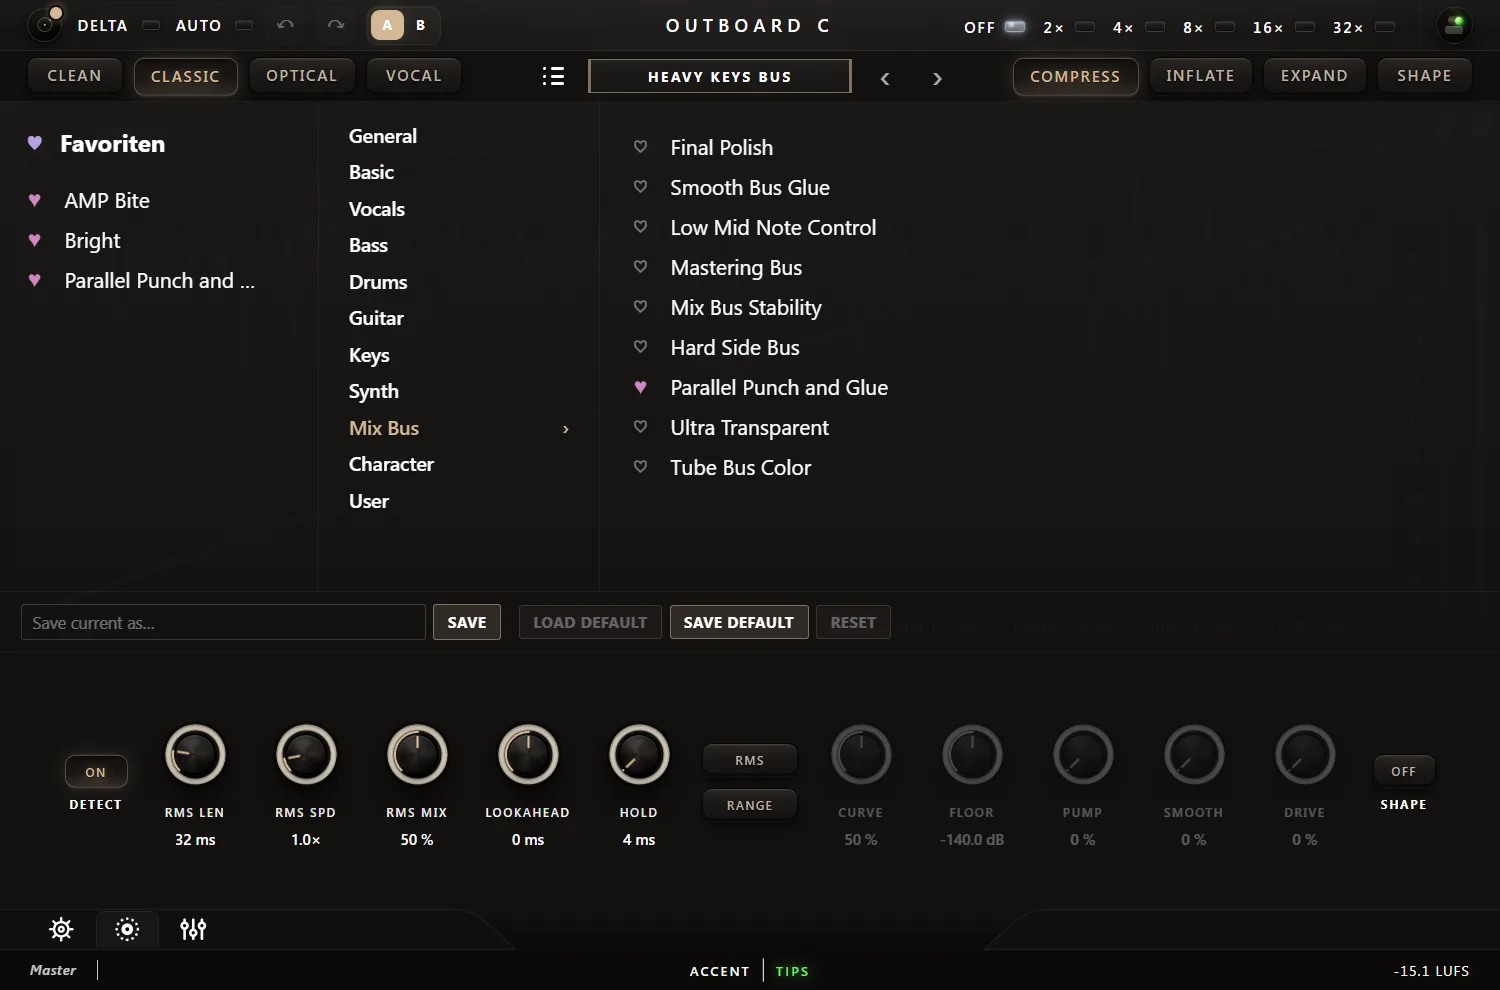
Task: Switch to COMPRESS tab
Action: pos(1075,76)
